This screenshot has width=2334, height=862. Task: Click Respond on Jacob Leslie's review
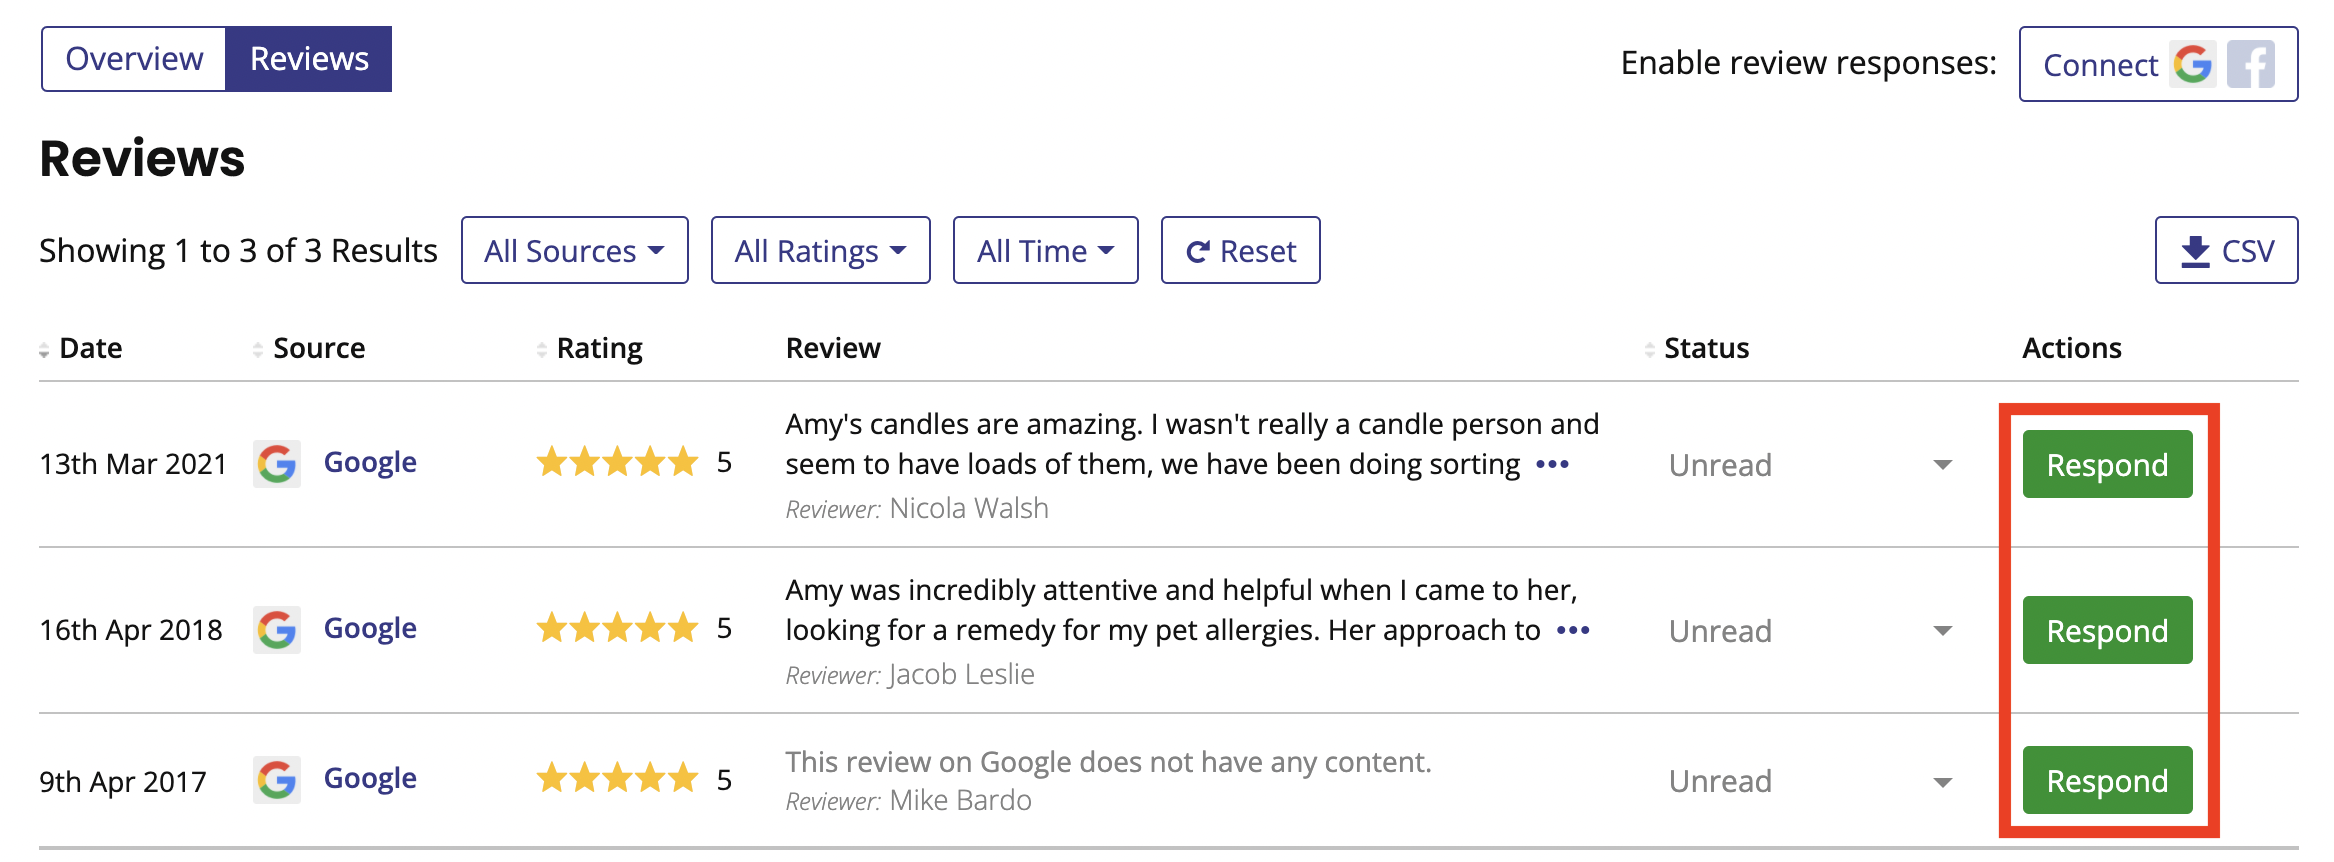pos(2106,630)
